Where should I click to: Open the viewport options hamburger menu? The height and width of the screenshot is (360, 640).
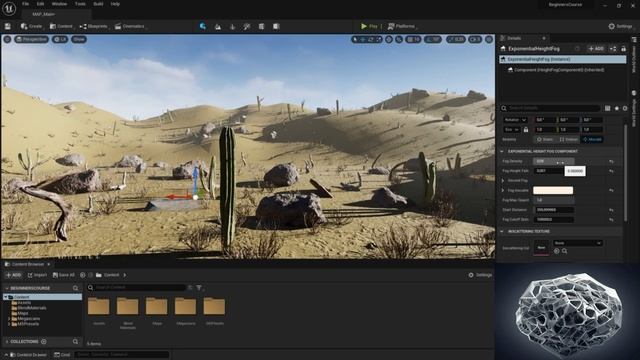[x=7, y=39]
